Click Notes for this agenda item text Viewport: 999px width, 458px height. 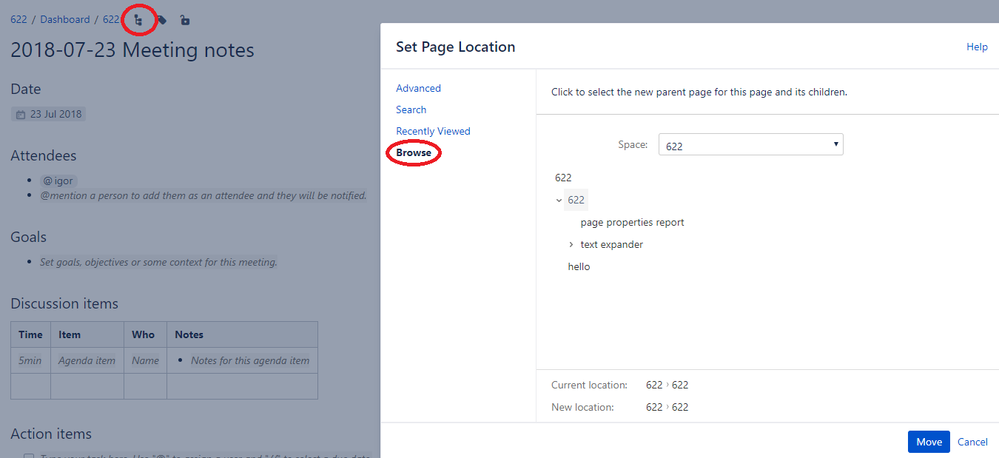coord(250,361)
